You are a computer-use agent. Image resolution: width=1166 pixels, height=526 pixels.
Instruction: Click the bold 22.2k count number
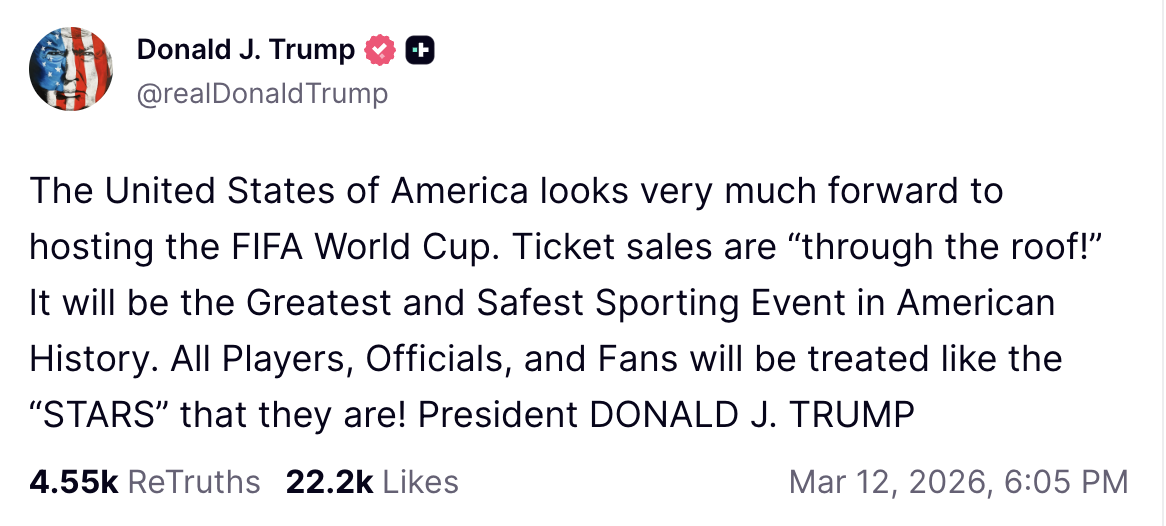[x=329, y=482]
